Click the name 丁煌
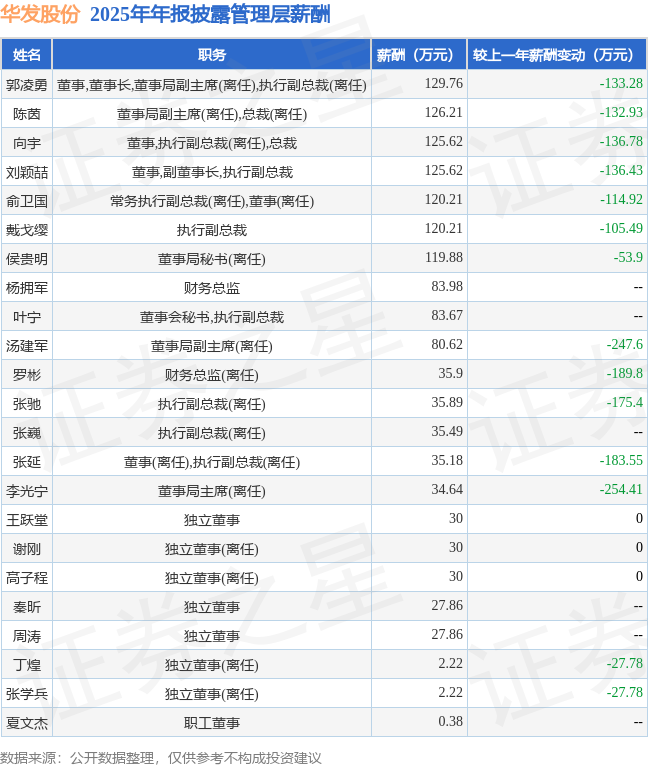The width and height of the screenshot is (648, 767). (26, 665)
